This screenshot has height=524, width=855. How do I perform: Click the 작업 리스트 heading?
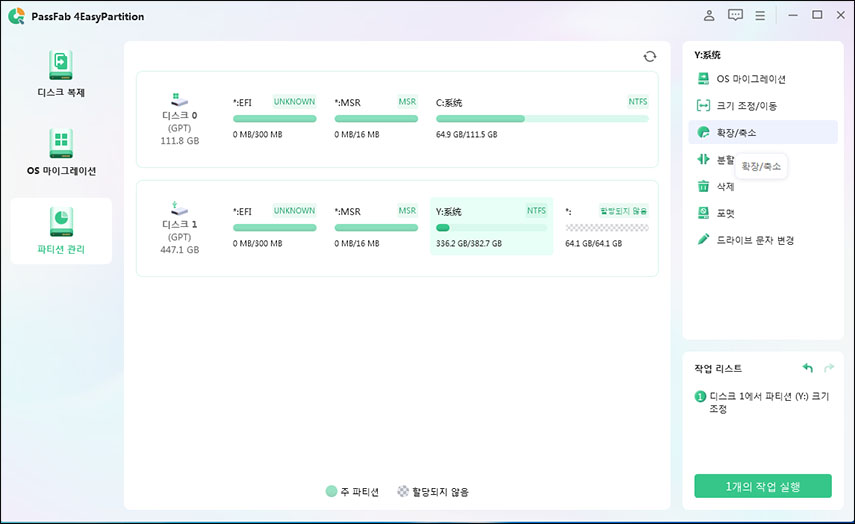(718, 369)
